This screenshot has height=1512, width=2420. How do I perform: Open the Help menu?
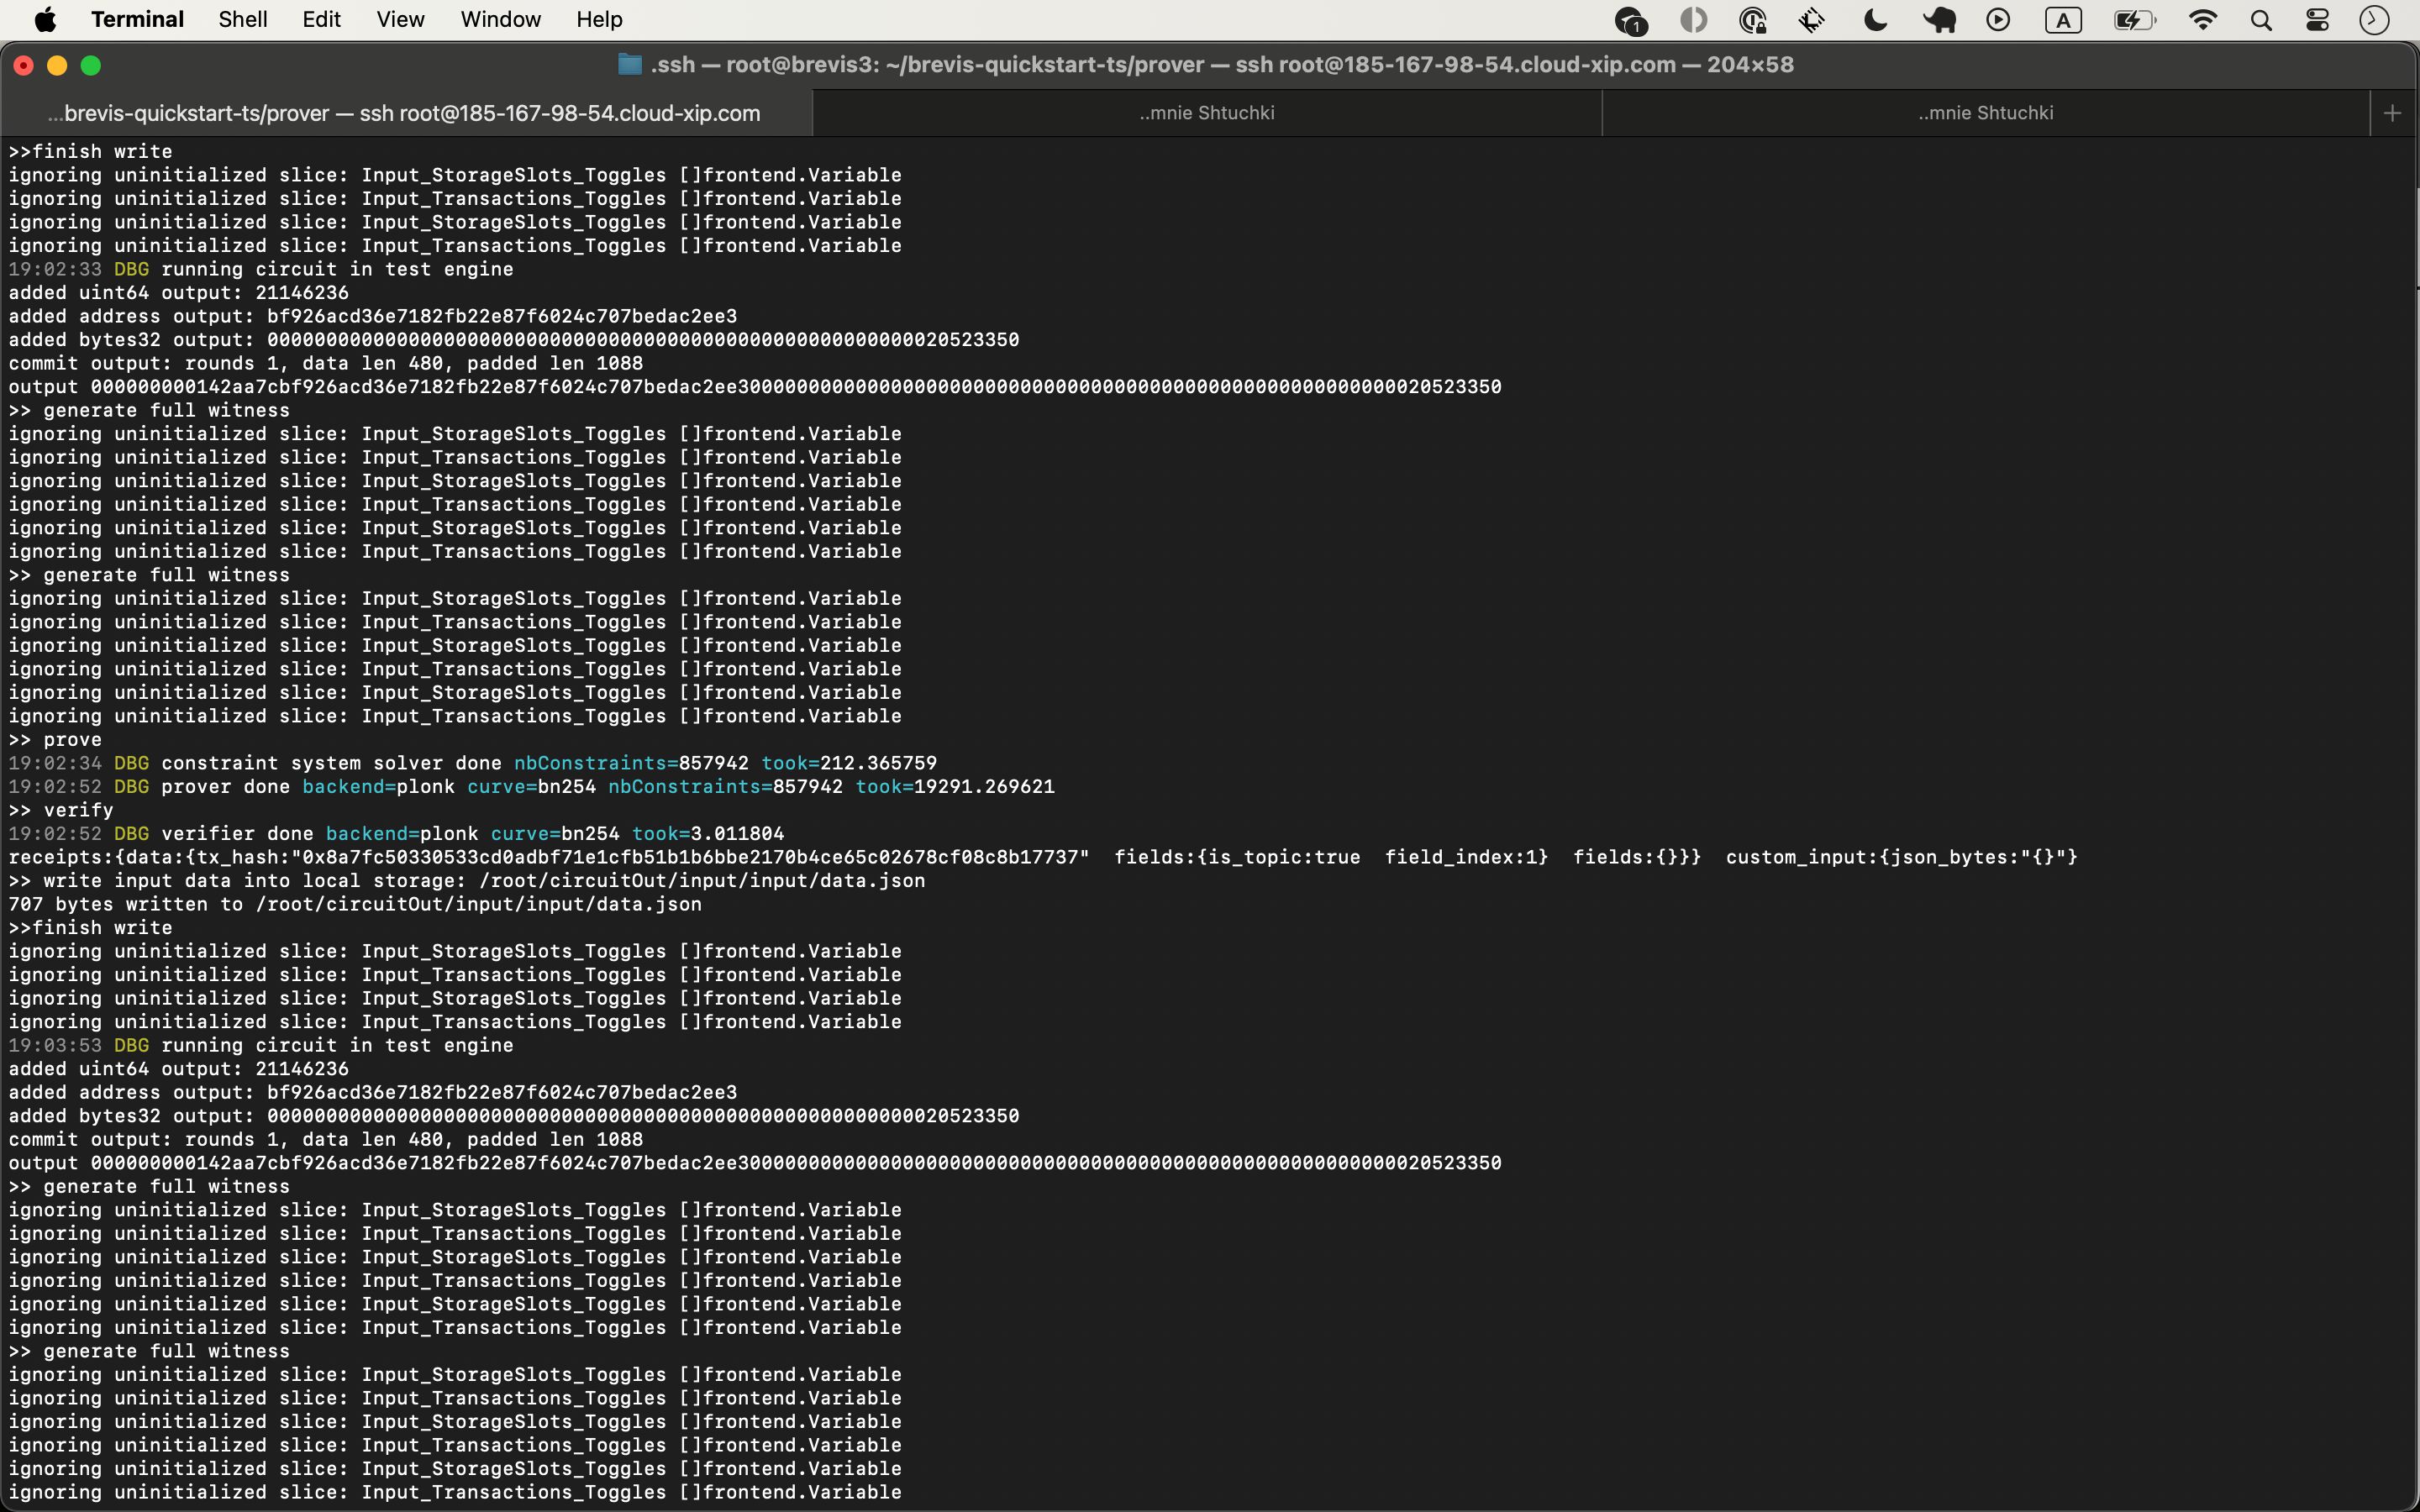coord(599,20)
